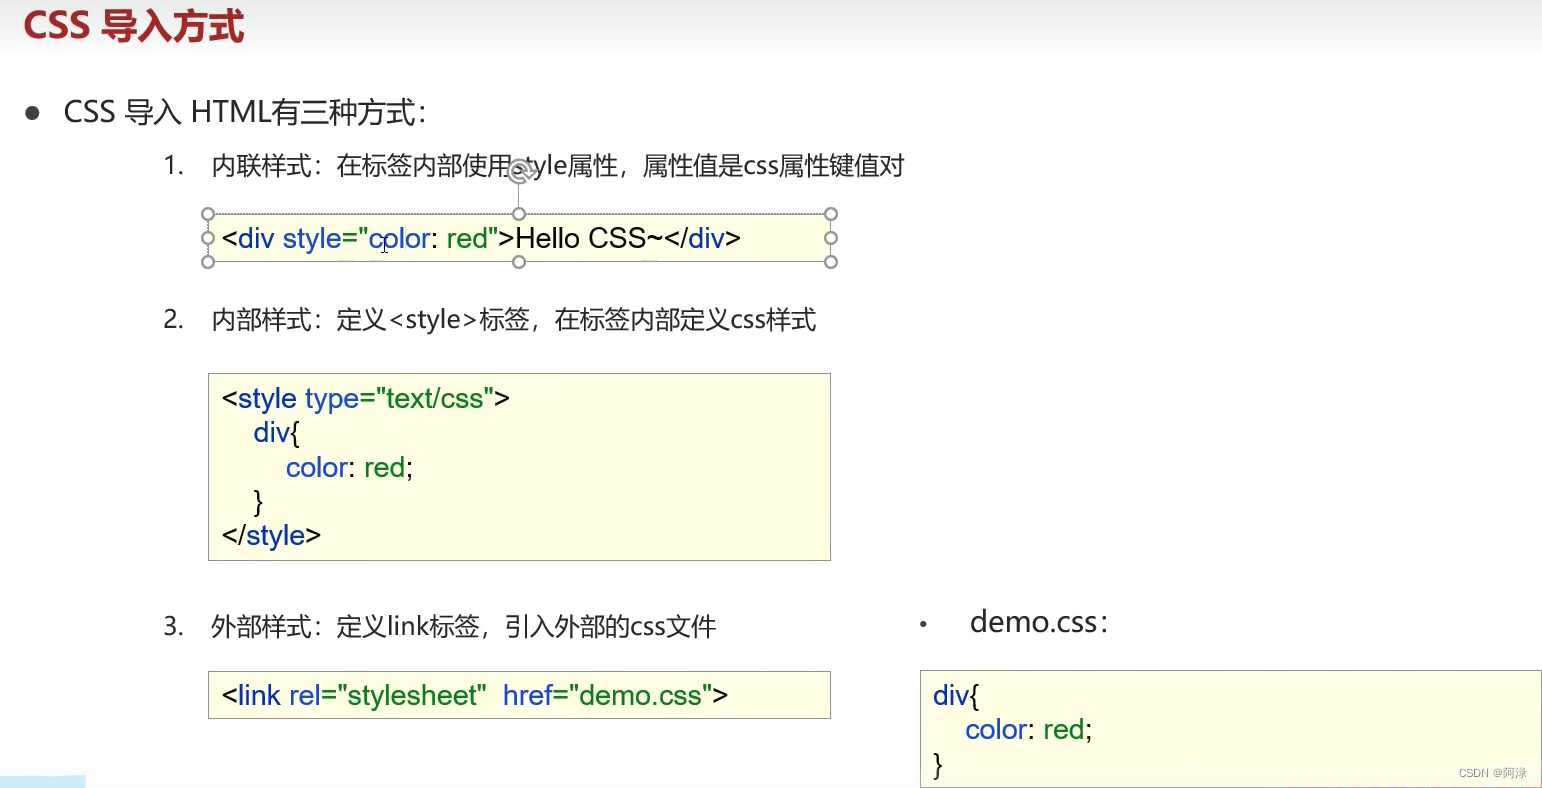Click the bullet line "CSS 导入 HTML有三种方式:"
Image resolution: width=1542 pixels, height=788 pixels.
(x=245, y=112)
